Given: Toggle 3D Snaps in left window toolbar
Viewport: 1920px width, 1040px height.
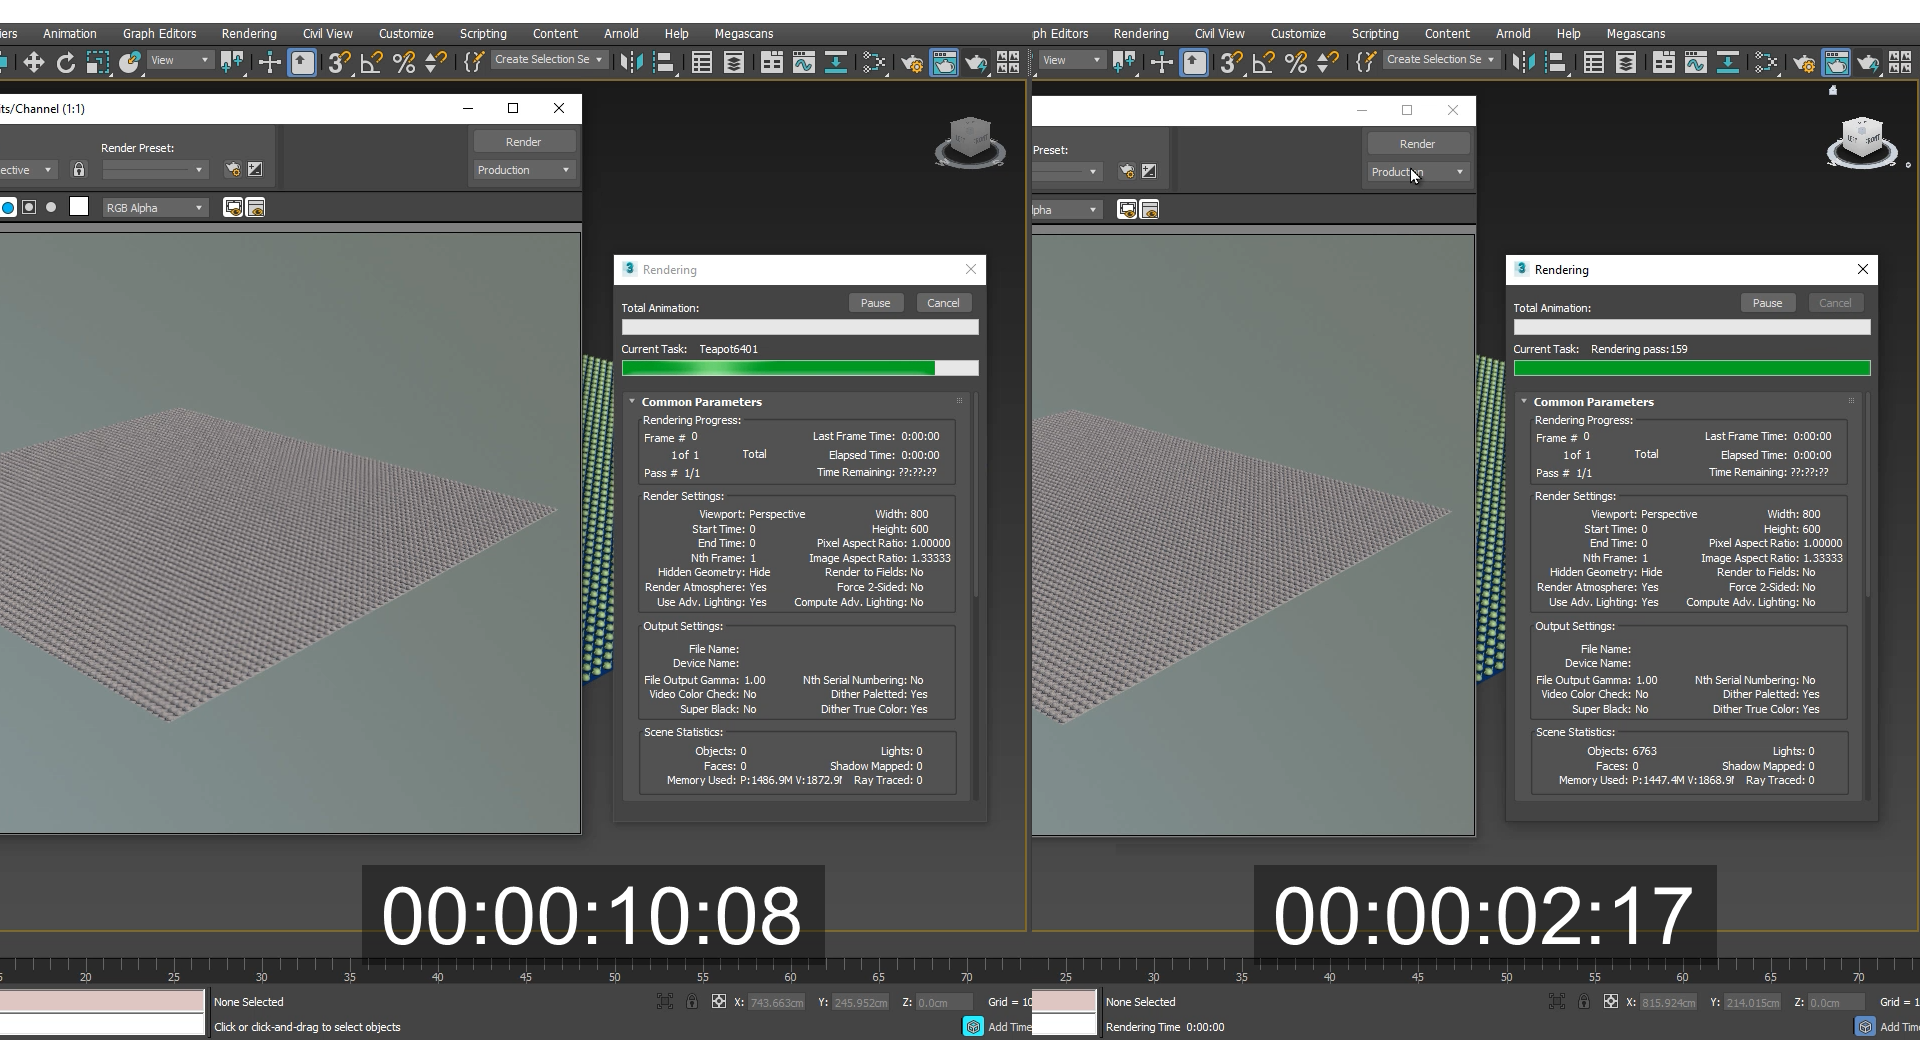Looking at the screenshot, I should click(x=339, y=63).
